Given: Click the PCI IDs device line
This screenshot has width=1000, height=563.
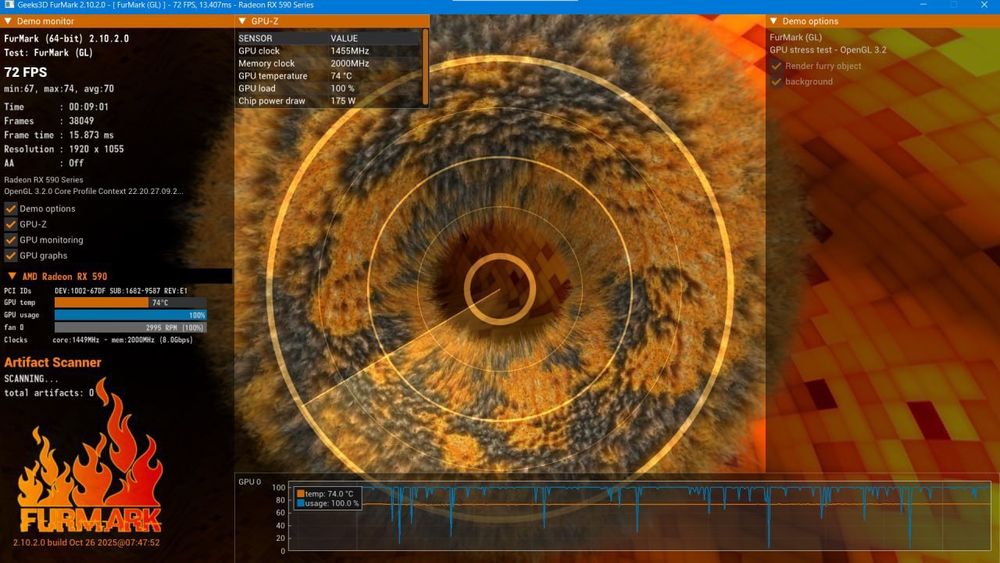Looking at the screenshot, I should pos(96,291).
